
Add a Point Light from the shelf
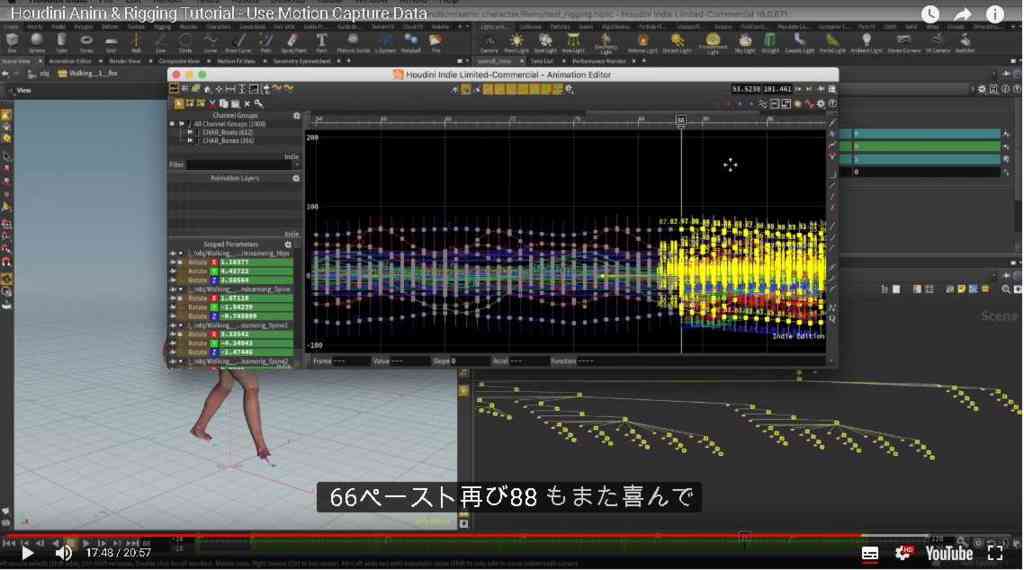[517, 42]
